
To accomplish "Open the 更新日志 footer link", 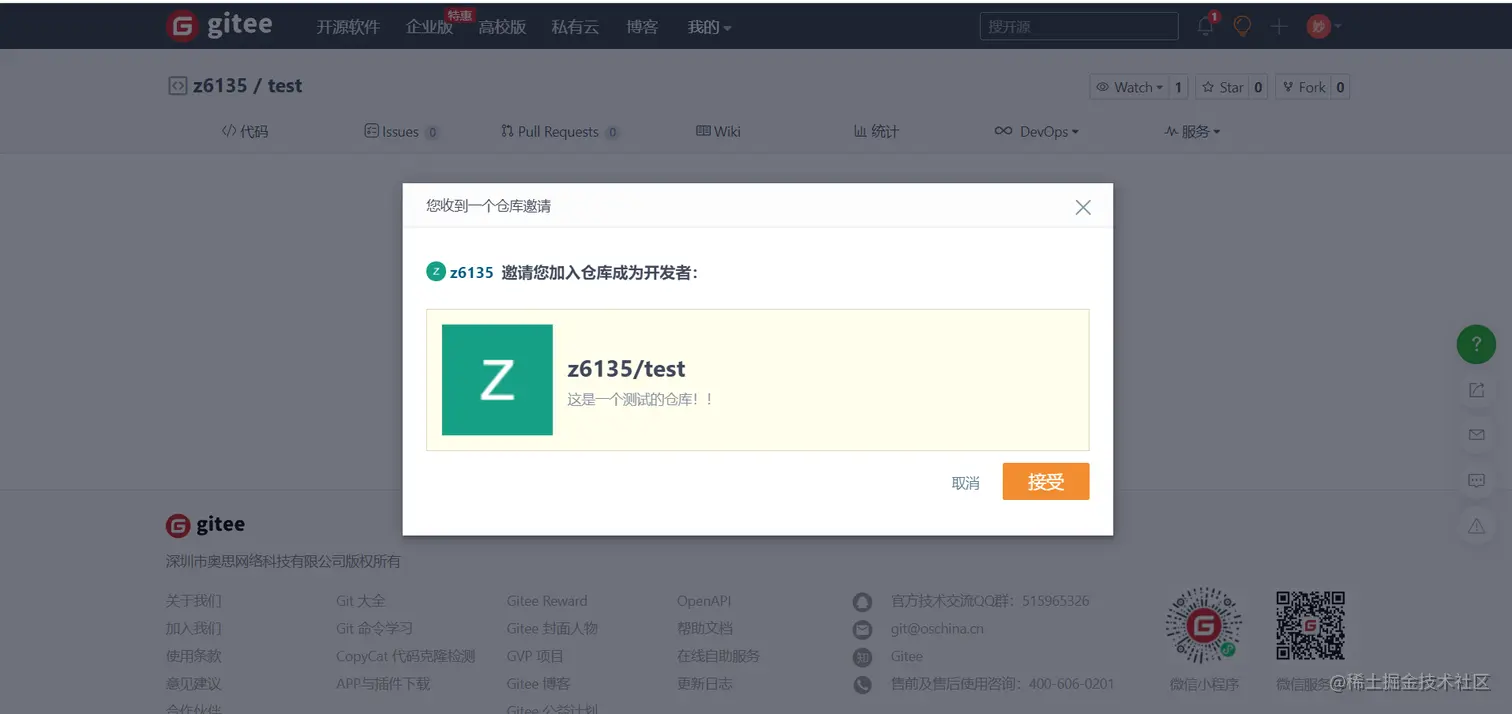I will point(705,684).
